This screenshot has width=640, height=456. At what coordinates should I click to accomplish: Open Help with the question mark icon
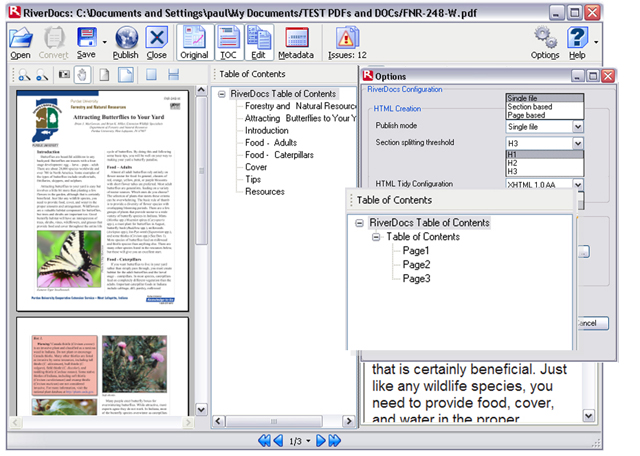[577, 43]
